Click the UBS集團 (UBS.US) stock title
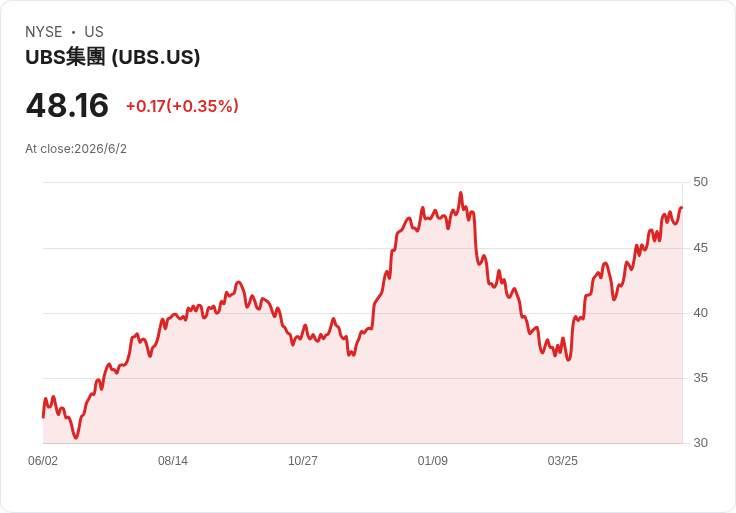 point(113,57)
